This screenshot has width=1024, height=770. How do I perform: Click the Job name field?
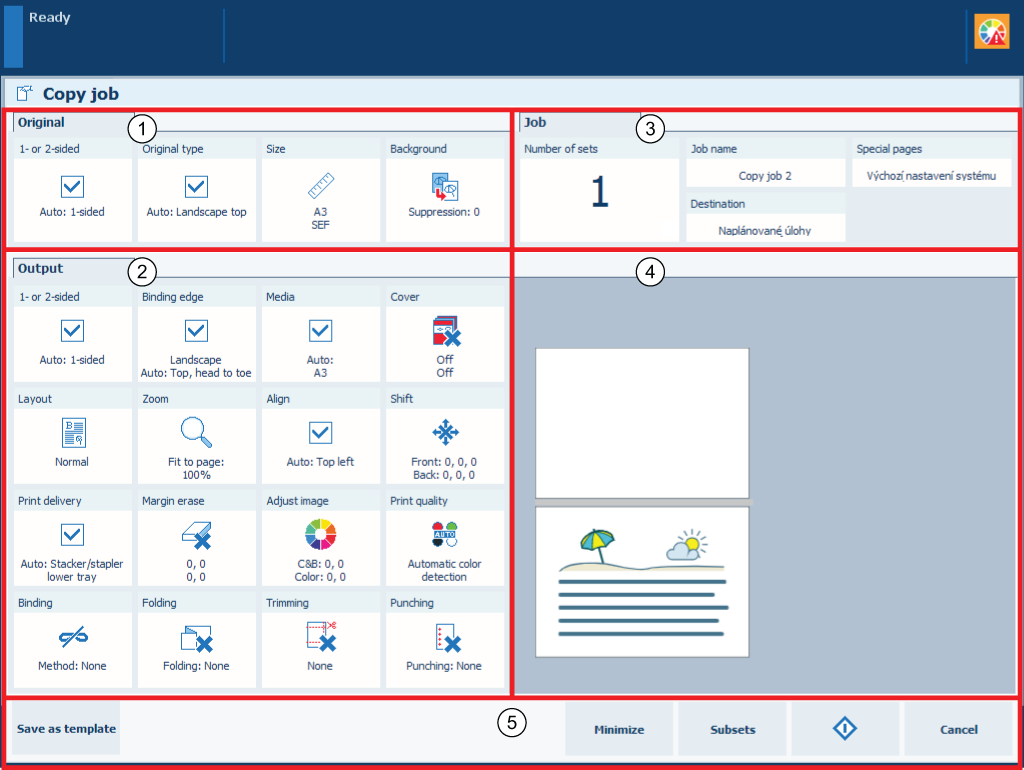765,176
